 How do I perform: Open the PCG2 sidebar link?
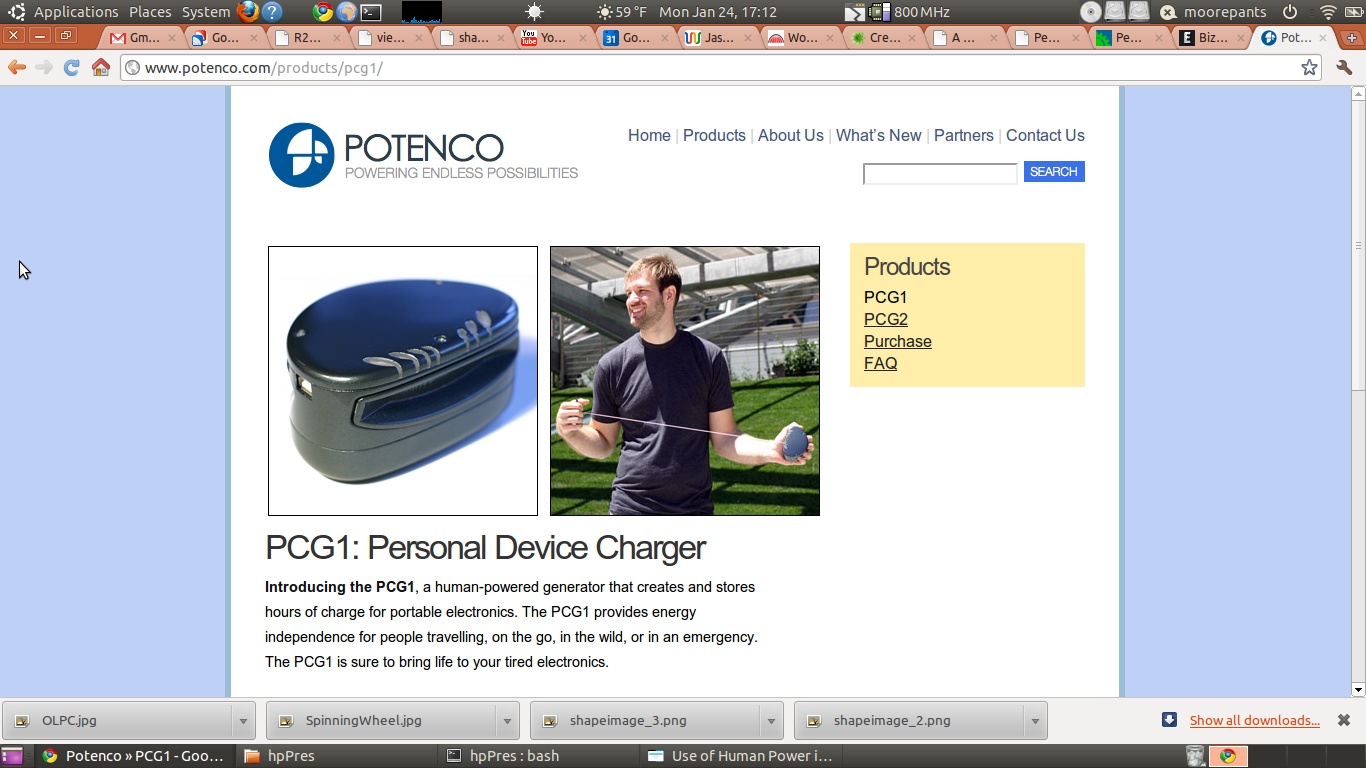point(886,319)
